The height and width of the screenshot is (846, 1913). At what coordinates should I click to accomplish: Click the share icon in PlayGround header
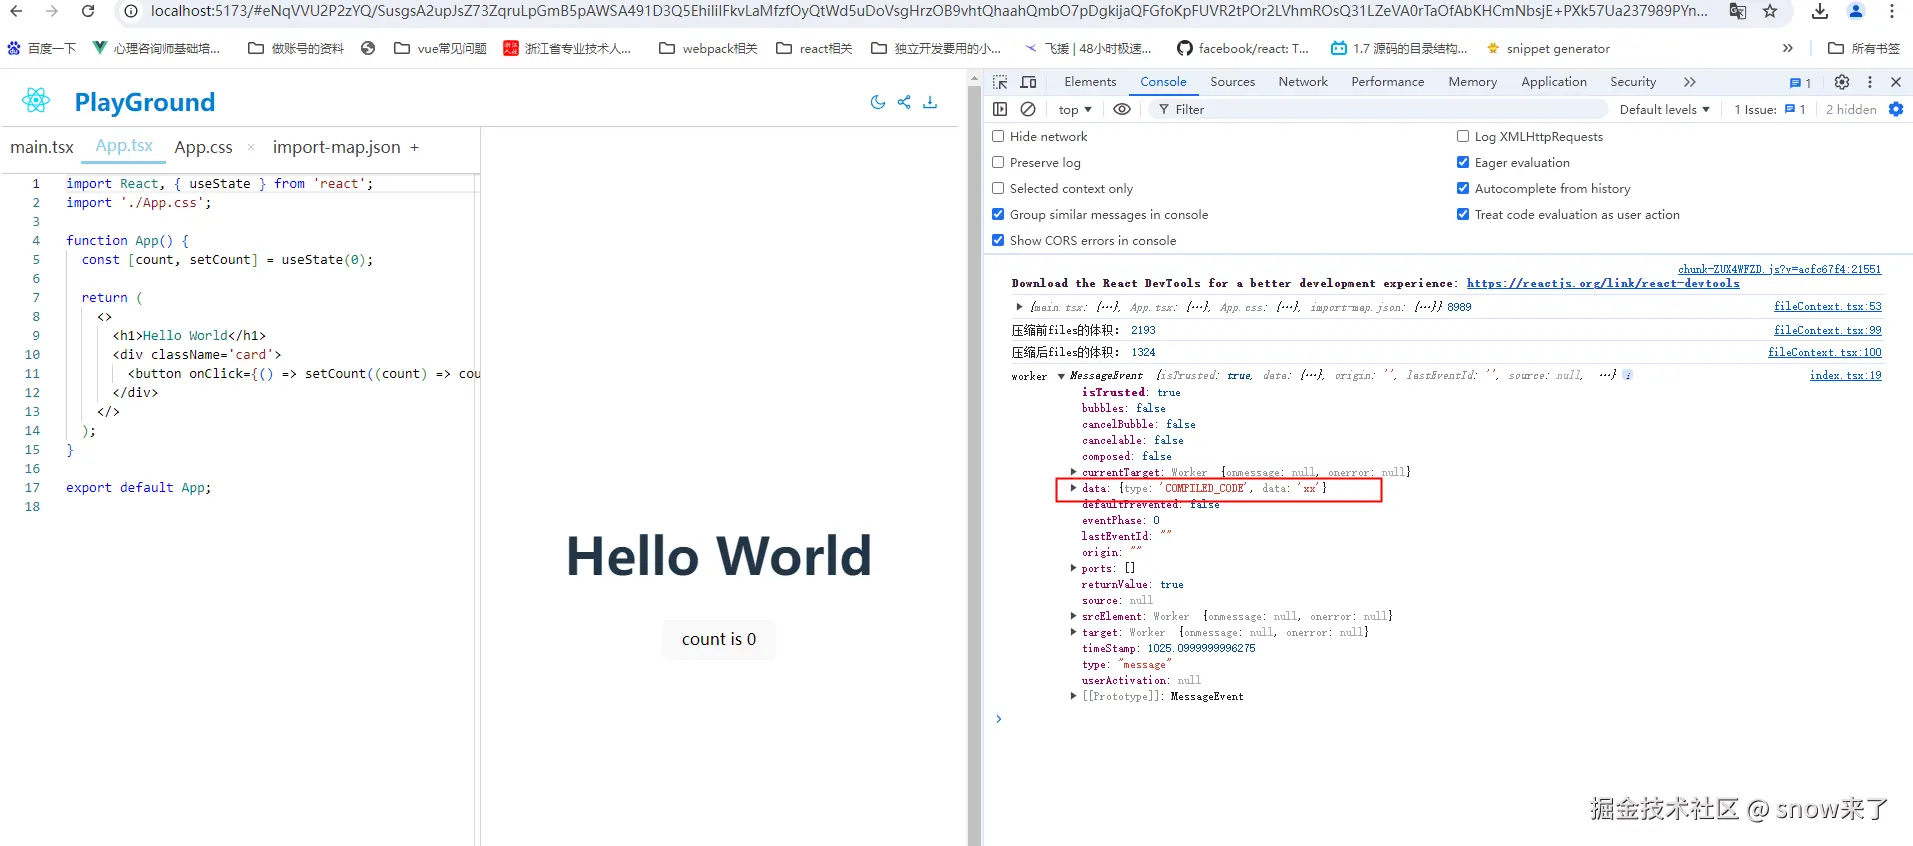(x=904, y=102)
